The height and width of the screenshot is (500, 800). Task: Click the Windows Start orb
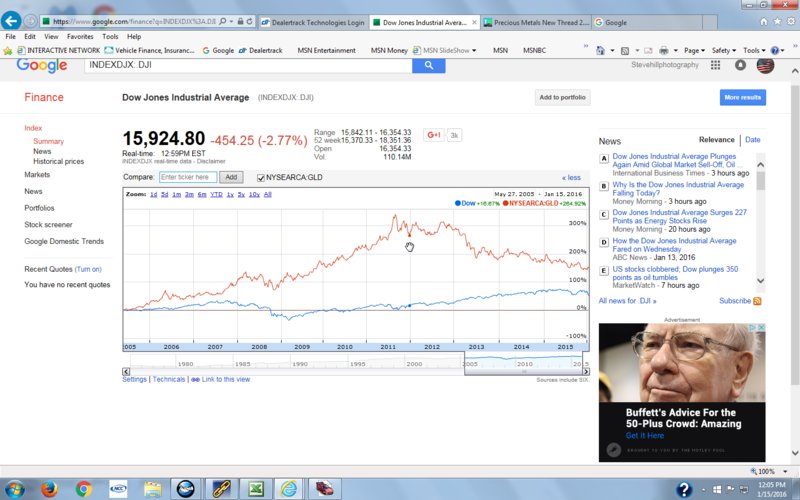[14, 489]
